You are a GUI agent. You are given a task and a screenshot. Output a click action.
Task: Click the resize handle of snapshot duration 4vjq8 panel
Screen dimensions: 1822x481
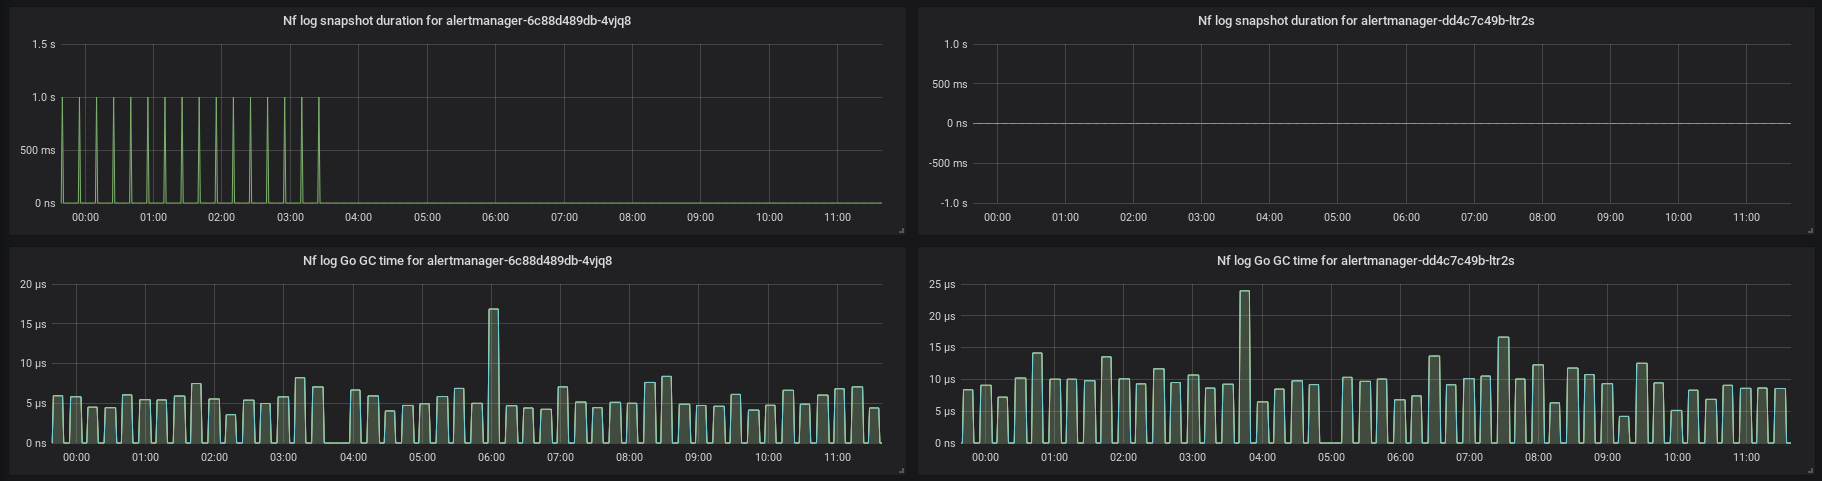[901, 231]
